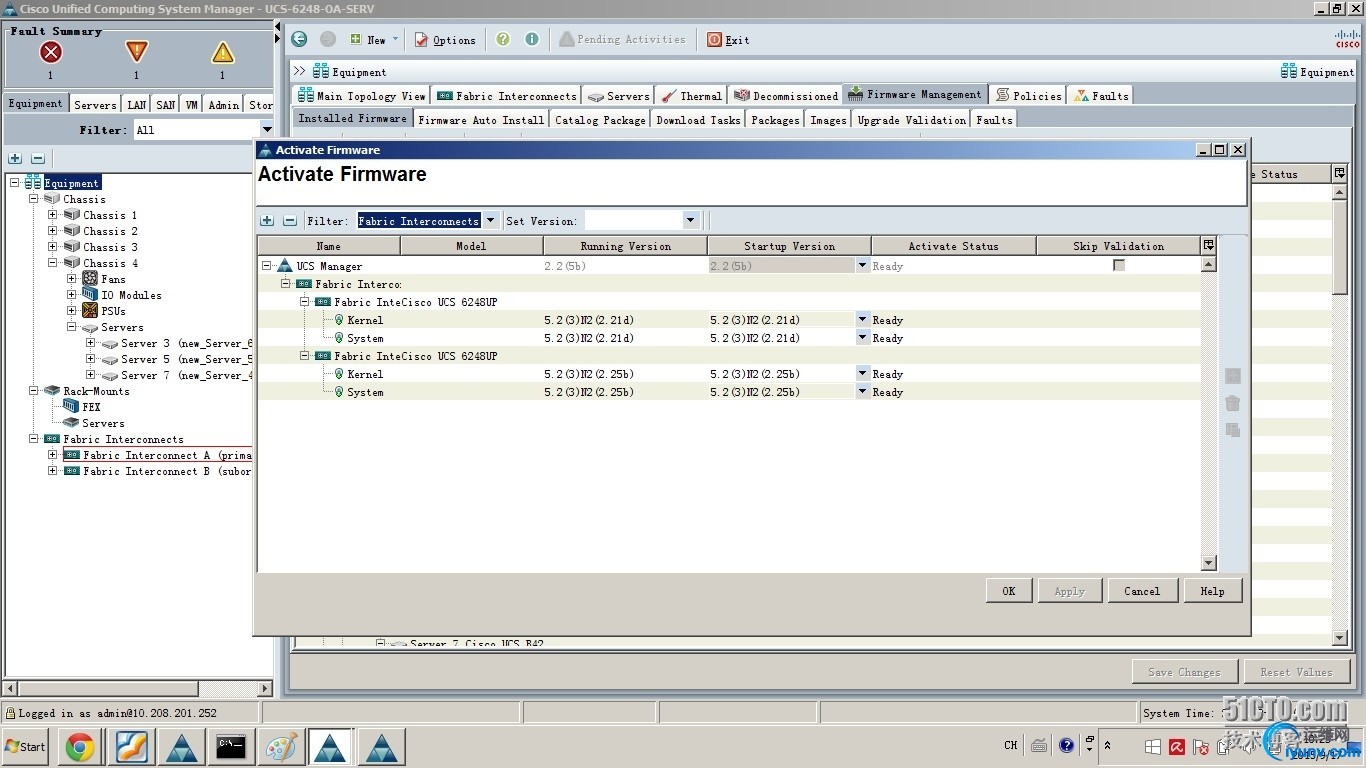Select the FEX icon under Rack-Mounts
Image resolution: width=1366 pixels, height=768 pixels.
click(71, 407)
